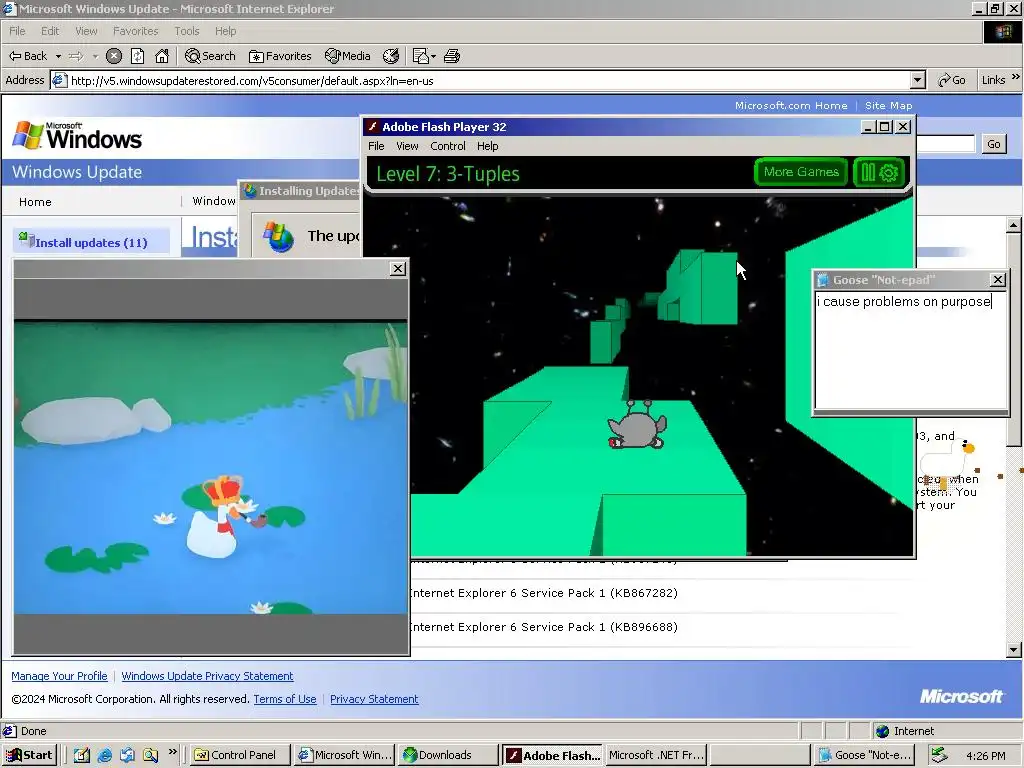This screenshot has width=1024, height=768.
Task: Click the Manage Your Profile link
Action: coord(59,676)
